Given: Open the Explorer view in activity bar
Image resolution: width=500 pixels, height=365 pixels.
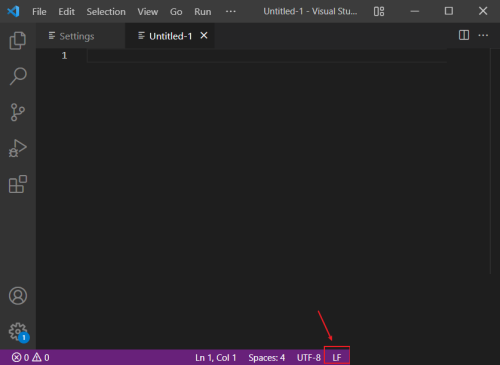Looking at the screenshot, I should coord(18,41).
